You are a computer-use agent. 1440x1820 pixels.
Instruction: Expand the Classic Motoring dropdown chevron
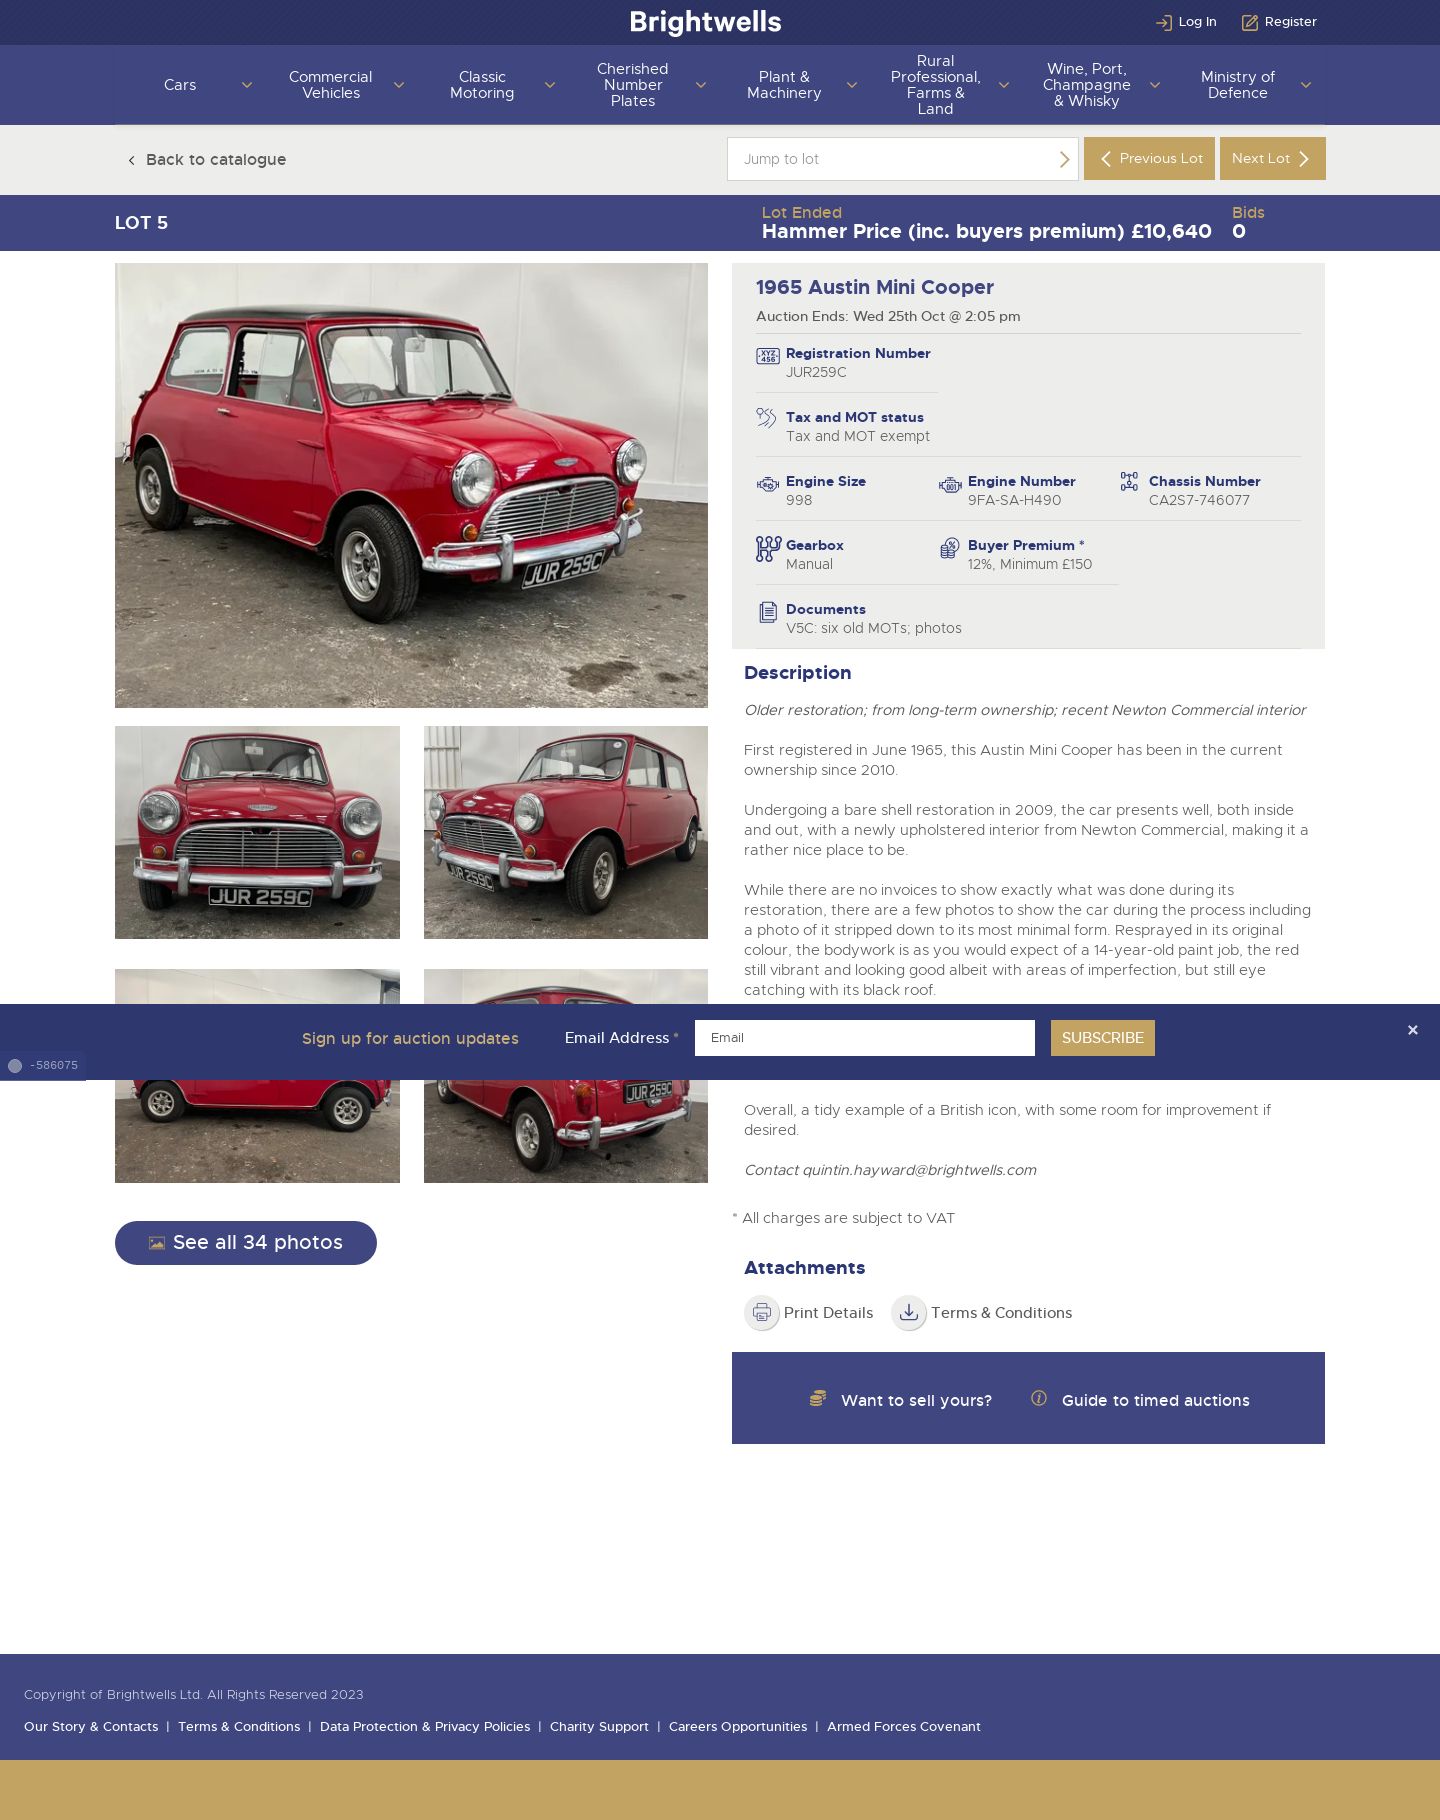pos(549,85)
